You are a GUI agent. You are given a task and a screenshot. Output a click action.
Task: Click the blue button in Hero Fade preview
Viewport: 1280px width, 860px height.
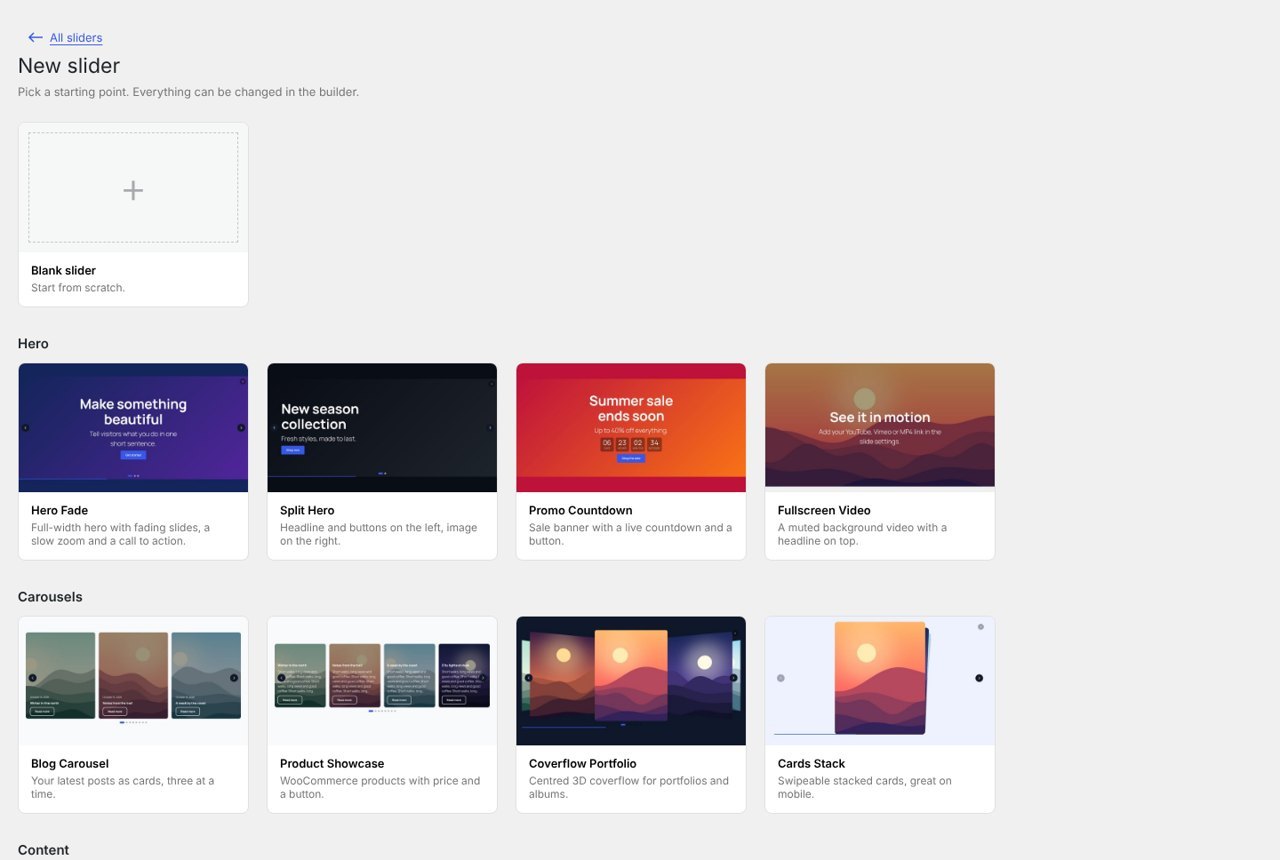click(x=133, y=455)
